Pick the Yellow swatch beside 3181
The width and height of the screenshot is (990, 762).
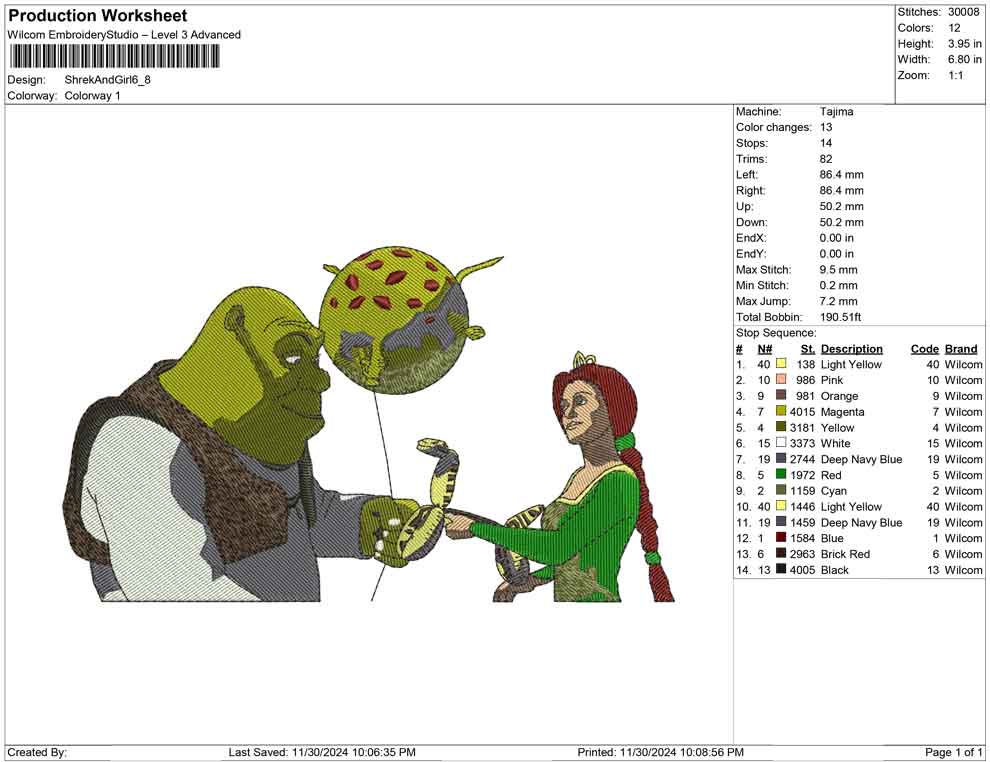click(x=781, y=427)
